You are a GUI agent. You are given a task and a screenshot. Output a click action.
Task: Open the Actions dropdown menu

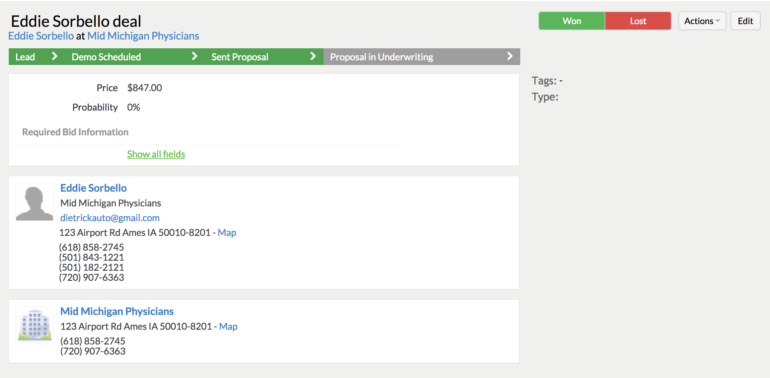pos(702,21)
